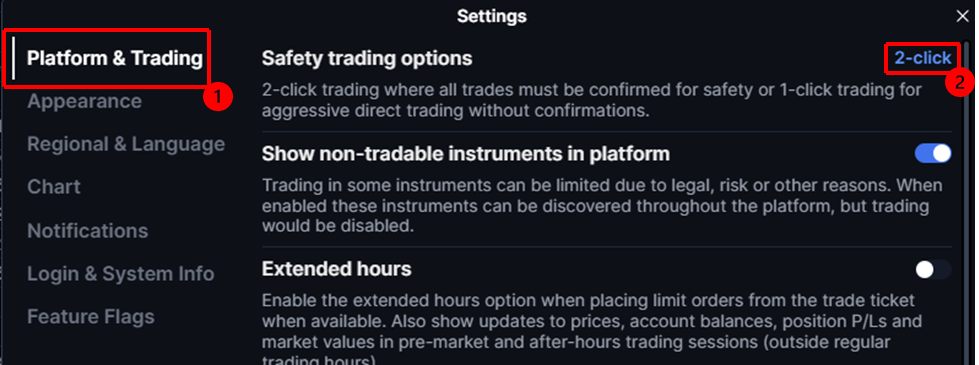Open the Chart settings section
Viewport: 979px width, 365px height.
54,187
